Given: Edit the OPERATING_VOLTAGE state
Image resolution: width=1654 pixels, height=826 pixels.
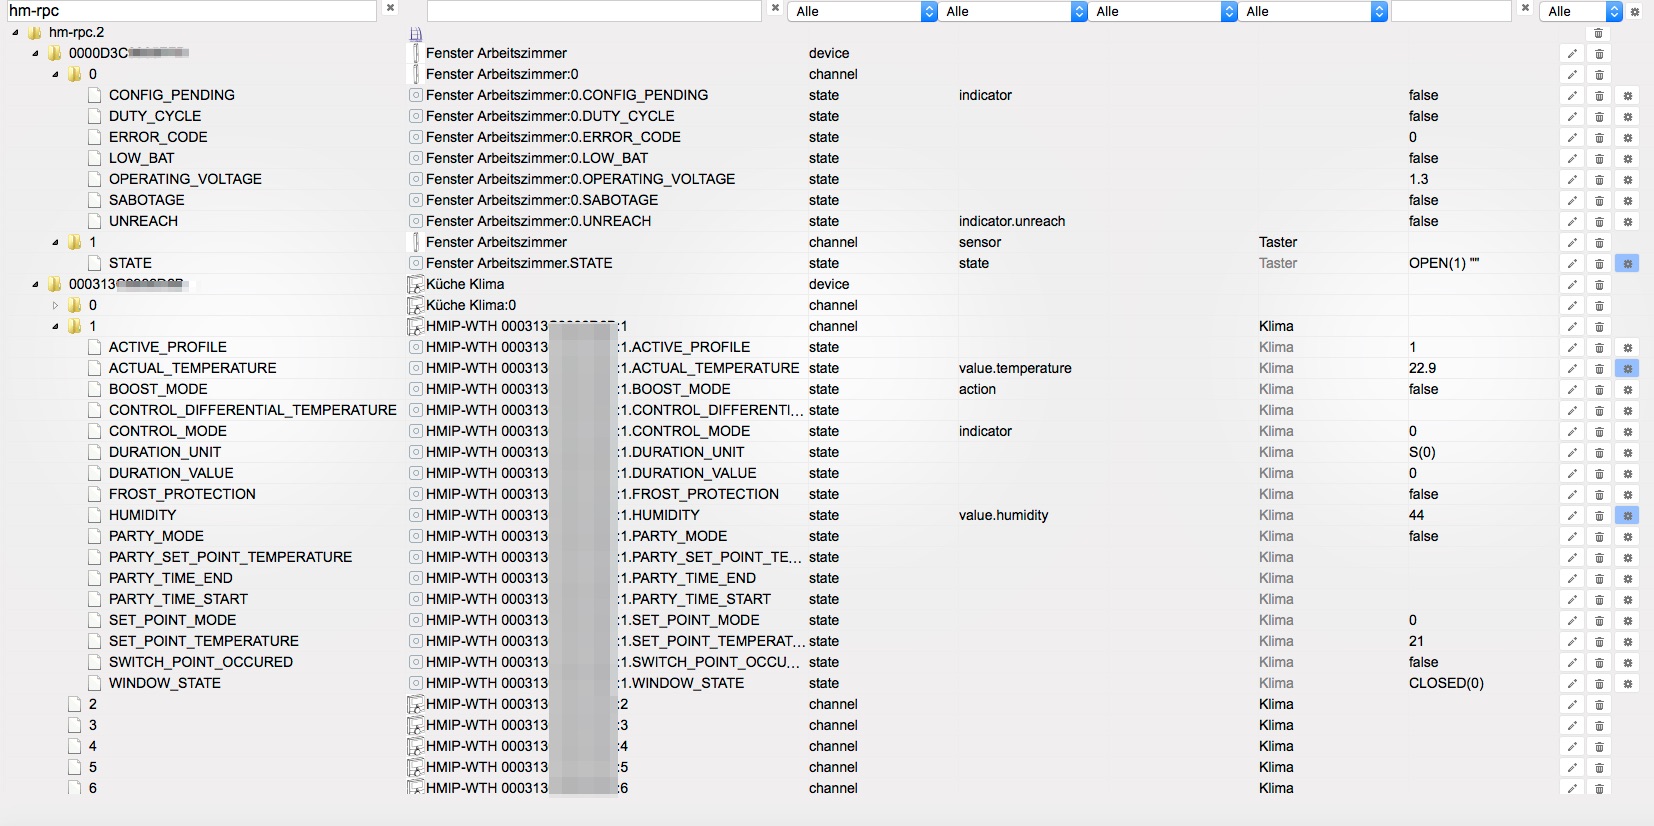Looking at the screenshot, I should pos(1572,180).
